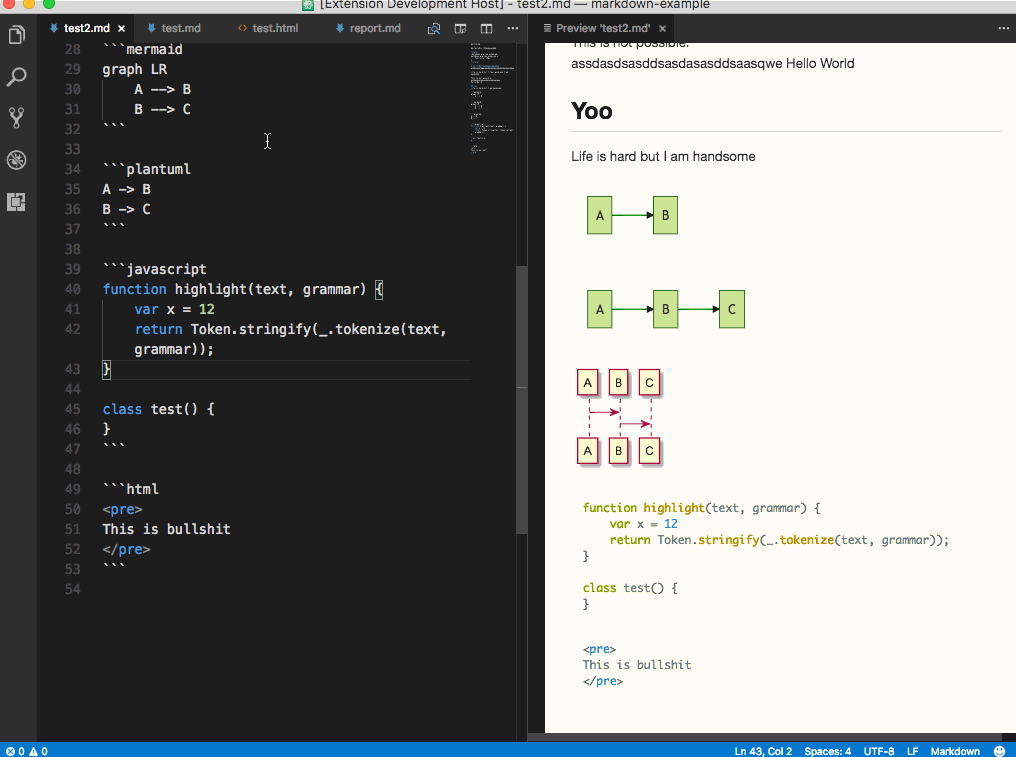Switch to the test.html tab

click(275, 29)
